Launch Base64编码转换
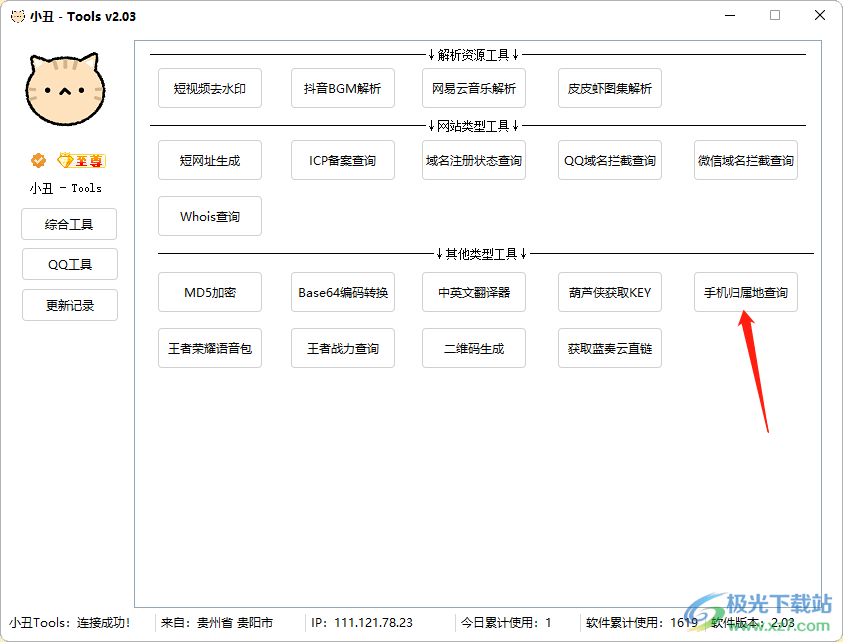Image resolution: width=843 pixels, height=642 pixels. click(342, 292)
